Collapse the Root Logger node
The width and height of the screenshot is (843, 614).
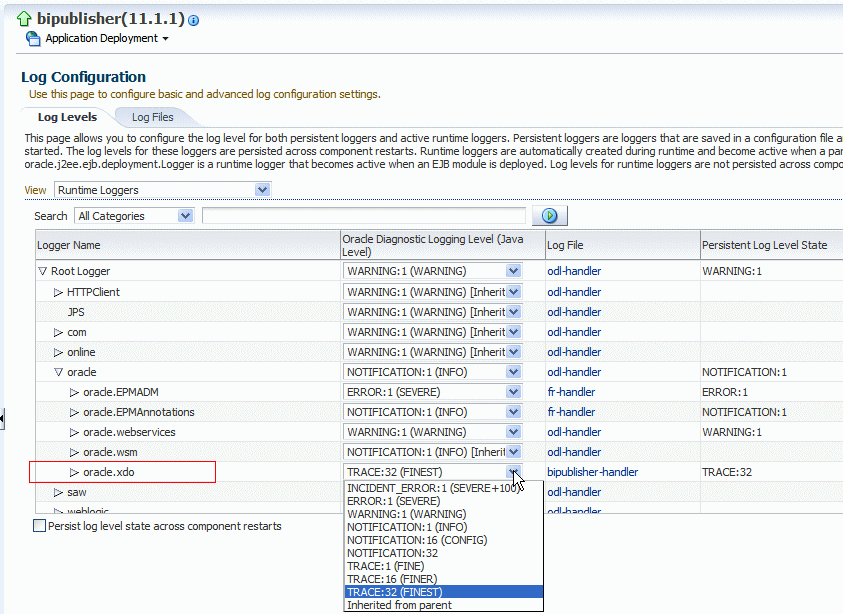[x=42, y=271]
